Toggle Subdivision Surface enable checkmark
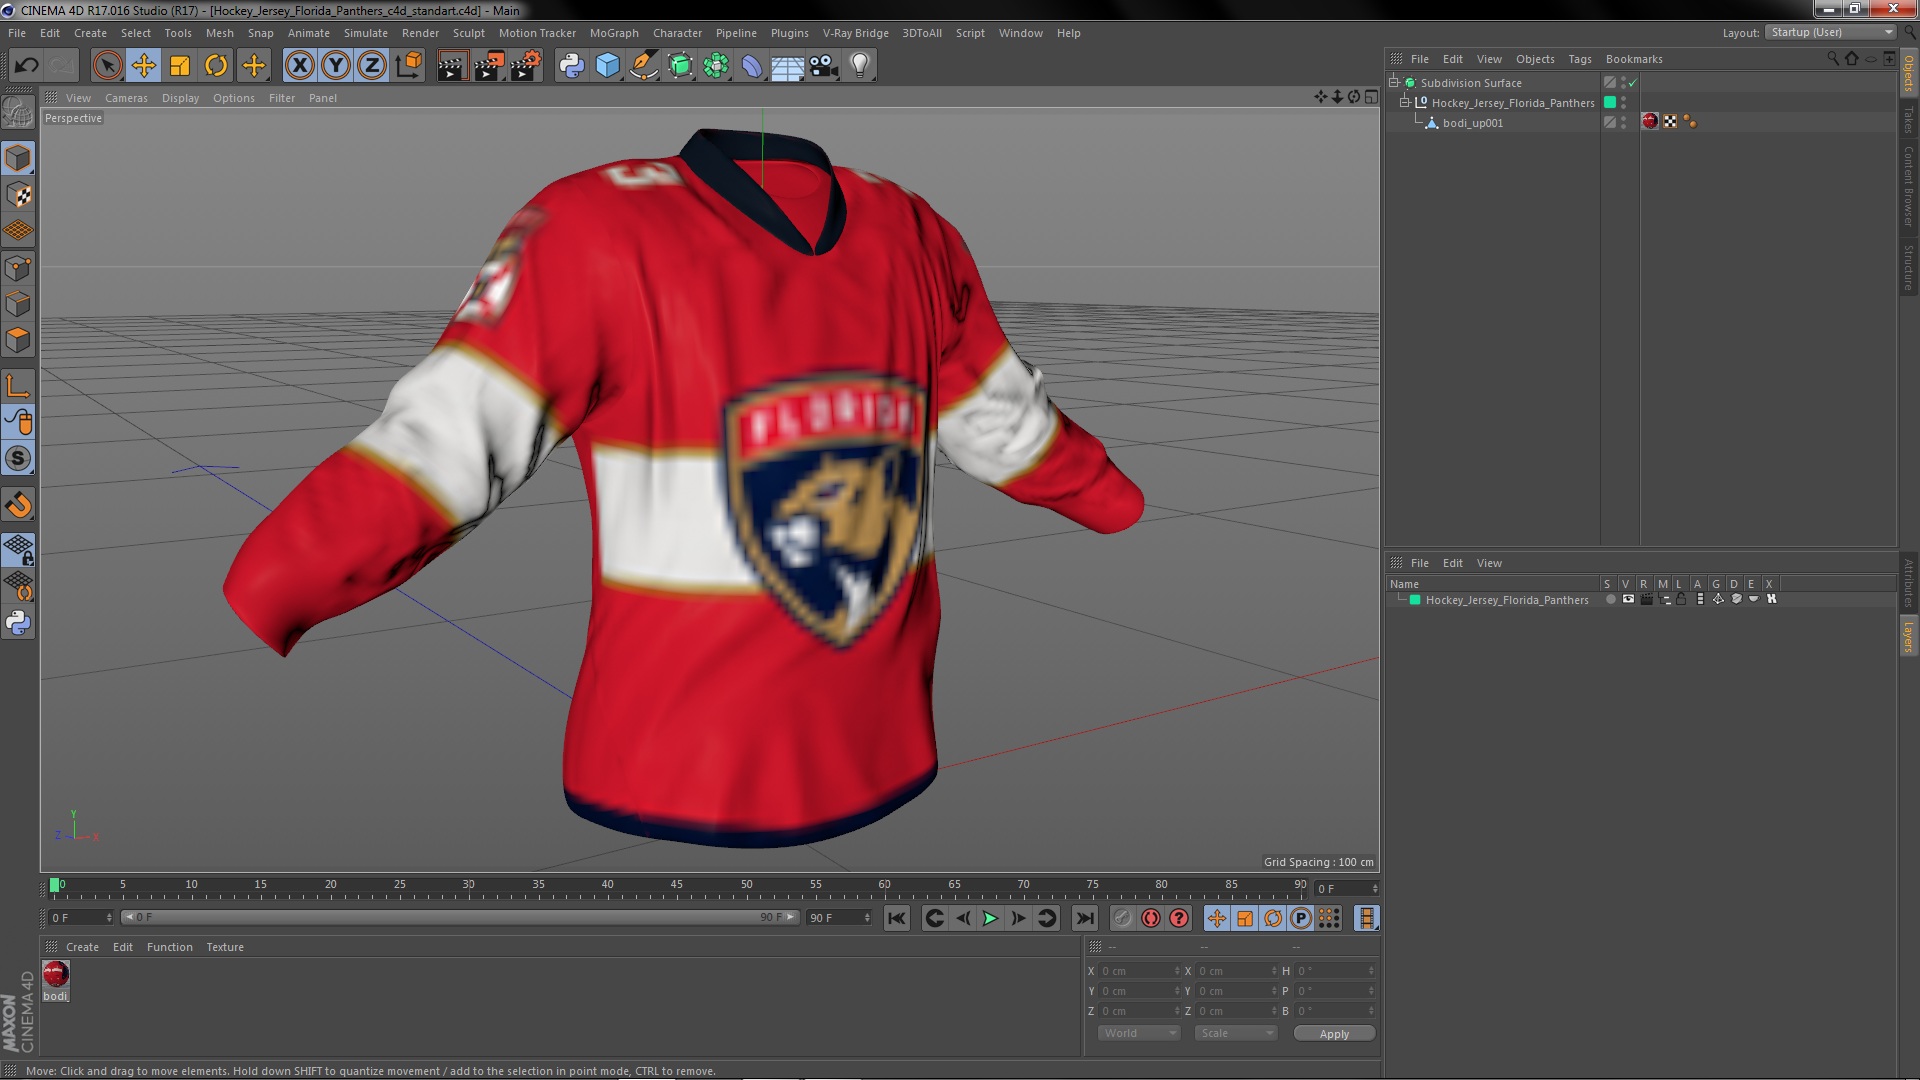The height and width of the screenshot is (1080, 1920). 1633,83
